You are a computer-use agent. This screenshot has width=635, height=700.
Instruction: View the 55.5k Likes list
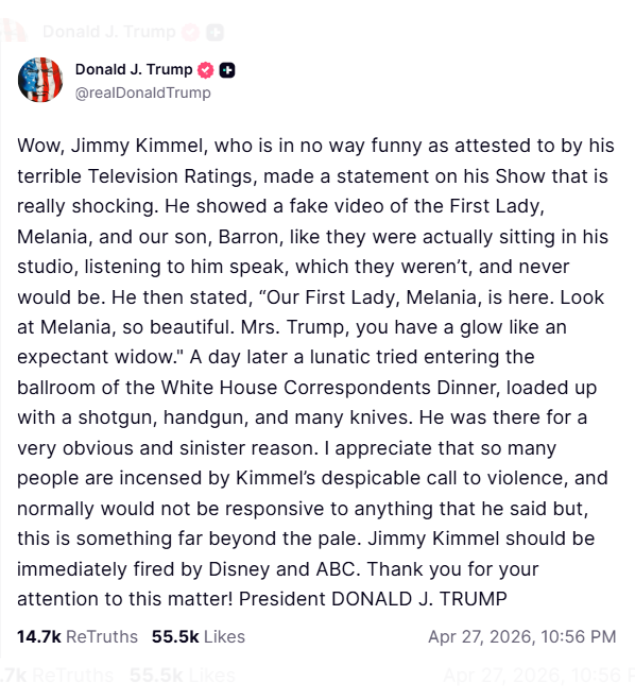coord(198,636)
